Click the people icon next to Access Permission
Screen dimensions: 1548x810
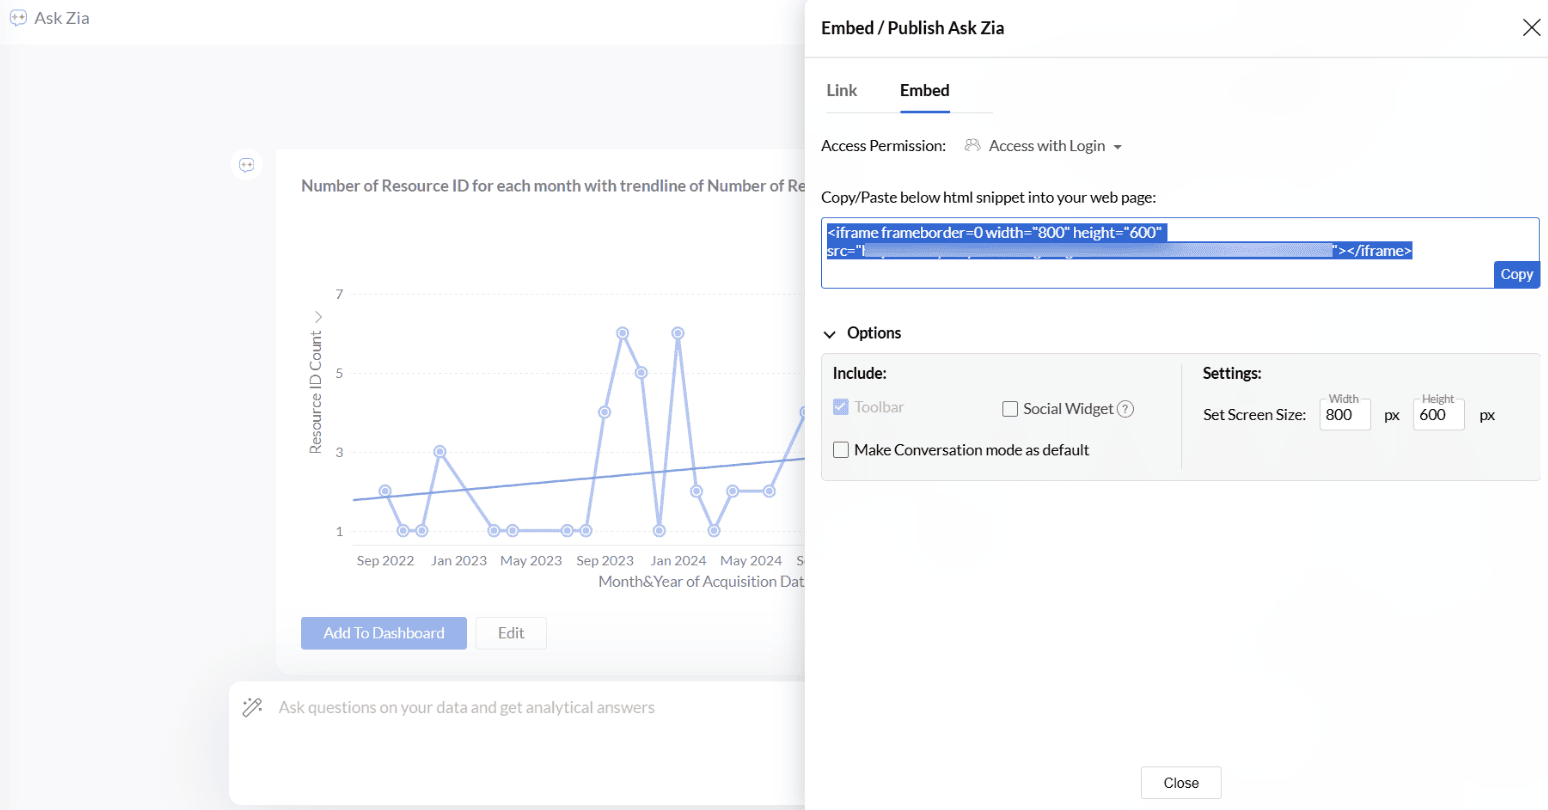972,146
